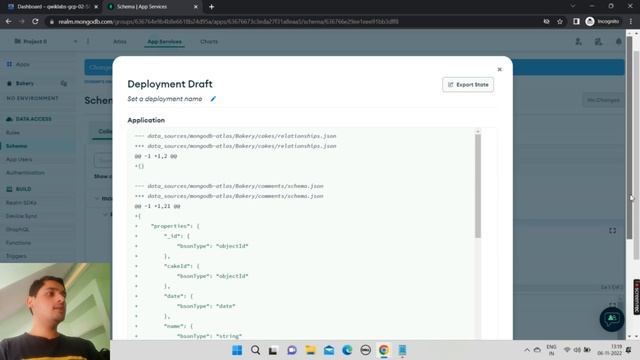This screenshot has width=640, height=360.
Task: Click the invite user icon in header
Action: 578,42
